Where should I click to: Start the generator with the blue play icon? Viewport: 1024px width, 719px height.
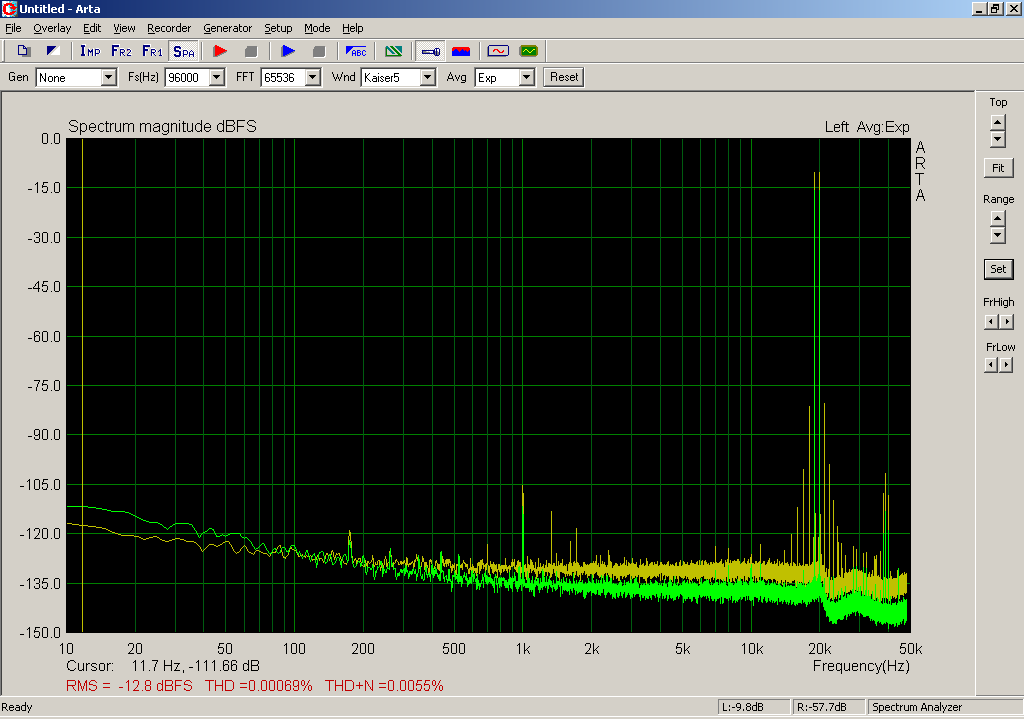[x=288, y=51]
